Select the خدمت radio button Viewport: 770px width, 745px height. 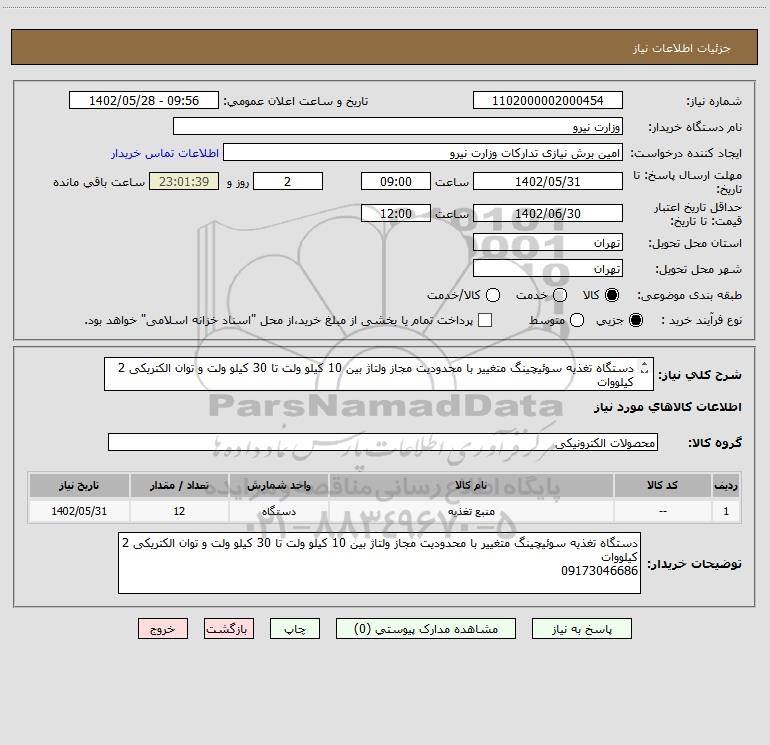click(x=560, y=295)
